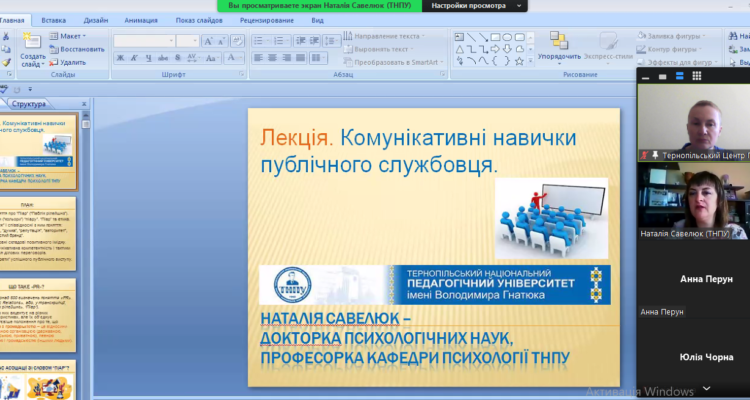Open the Дизайн ribbon tab

pyautogui.click(x=96, y=20)
